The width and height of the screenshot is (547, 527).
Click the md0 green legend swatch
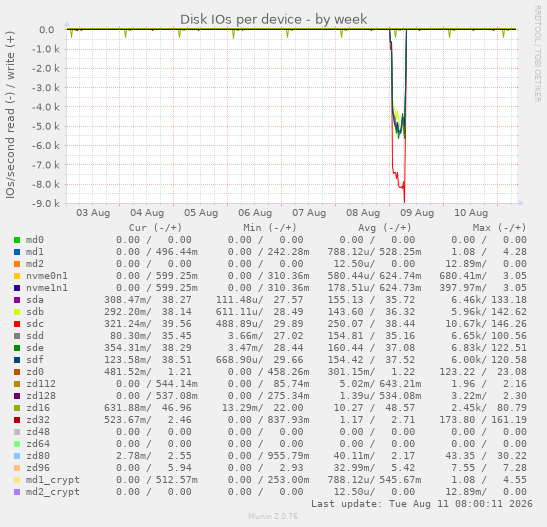coord(17,240)
